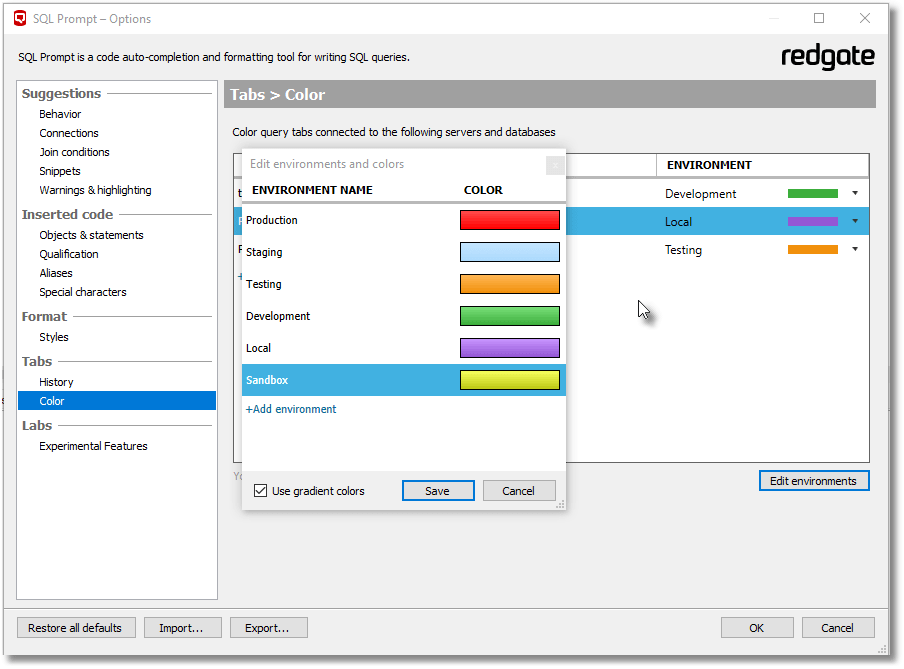Click the +Add environment link
904x669 pixels.
(x=291, y=409)
